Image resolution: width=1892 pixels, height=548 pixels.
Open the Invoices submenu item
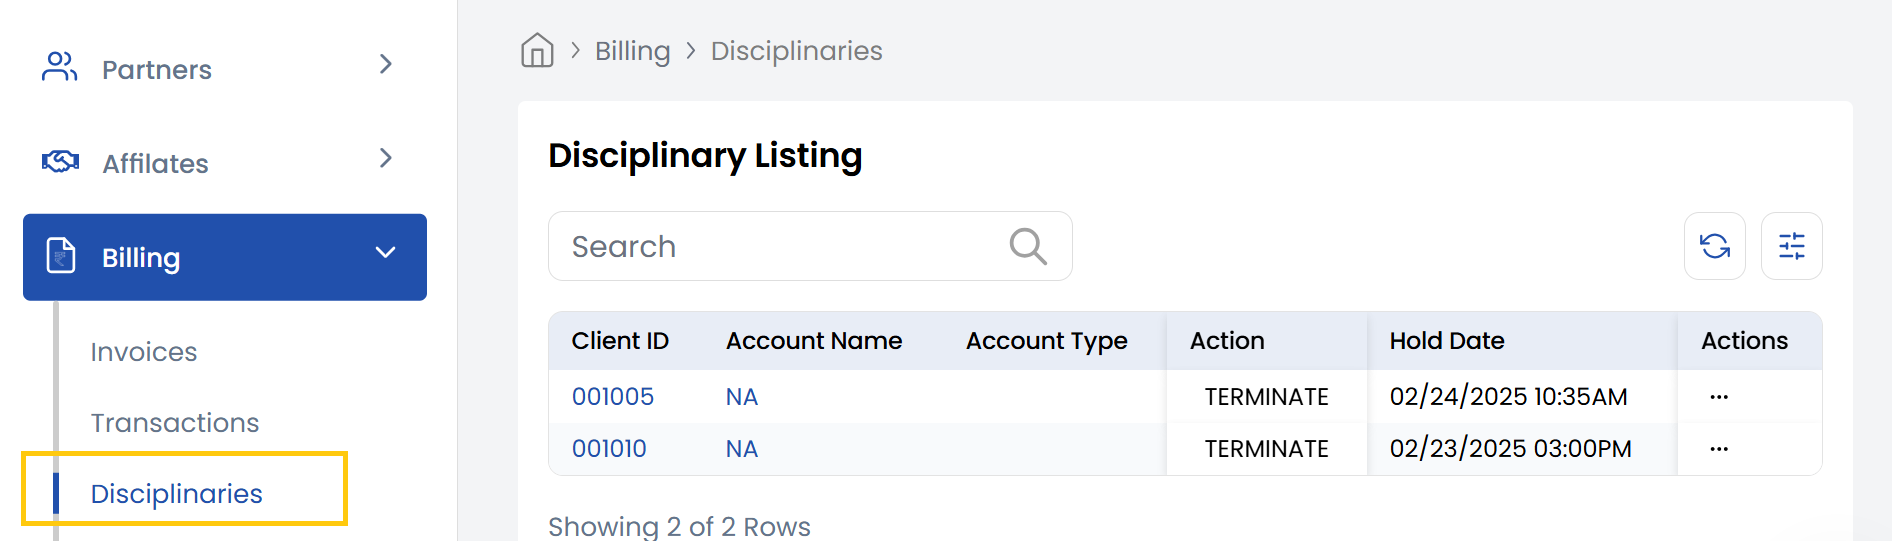[x=144, y=352]
